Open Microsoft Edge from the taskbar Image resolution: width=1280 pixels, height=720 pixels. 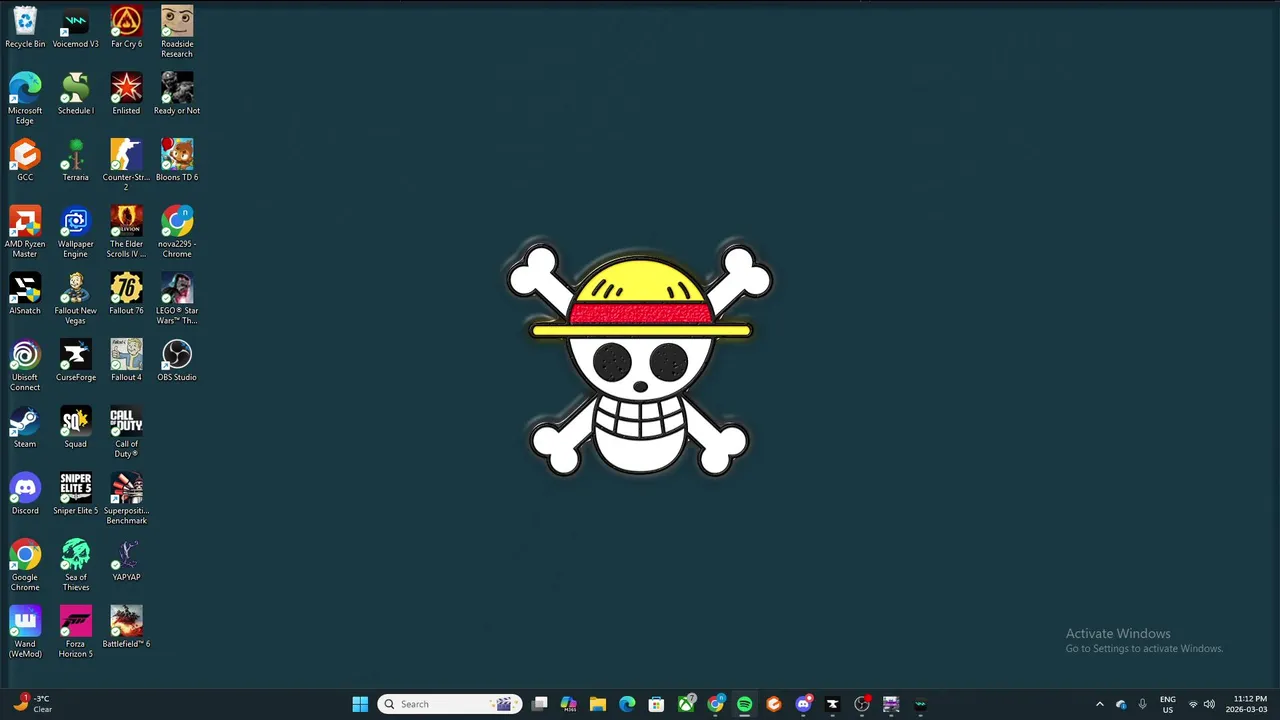(x=627, y=704)
